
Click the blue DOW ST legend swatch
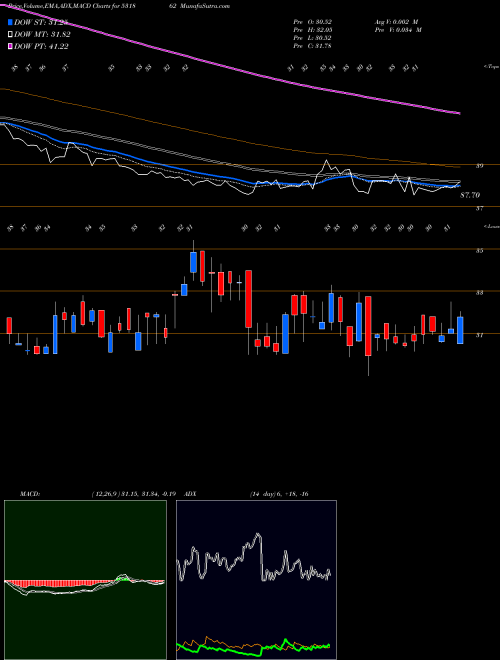11,23
